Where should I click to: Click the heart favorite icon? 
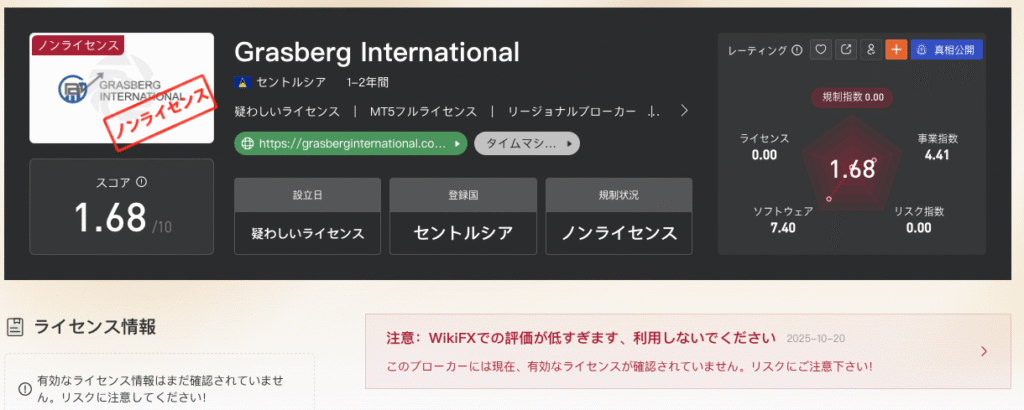coord(821,49)
